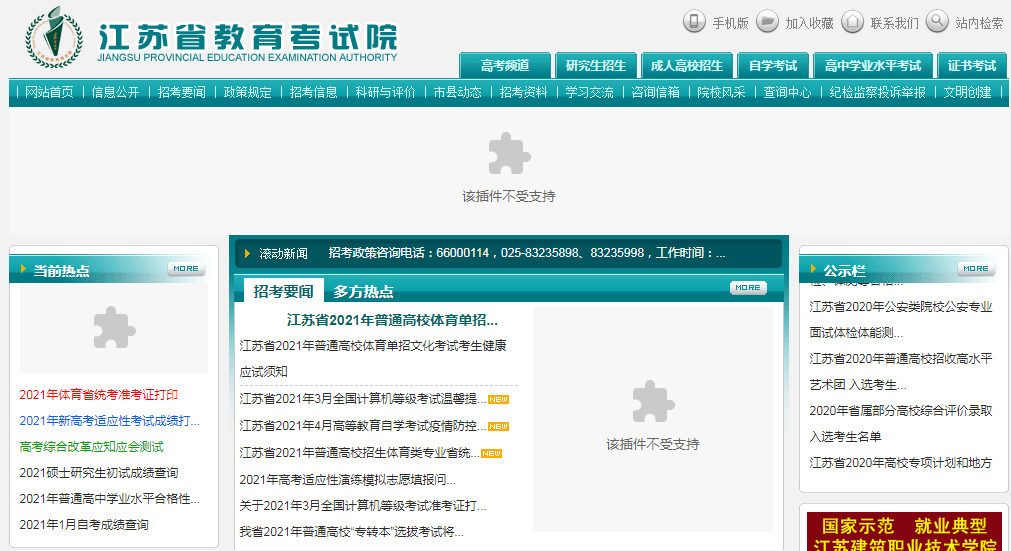Open 2021年1月自考成绩查询 link

pos(84,525)
